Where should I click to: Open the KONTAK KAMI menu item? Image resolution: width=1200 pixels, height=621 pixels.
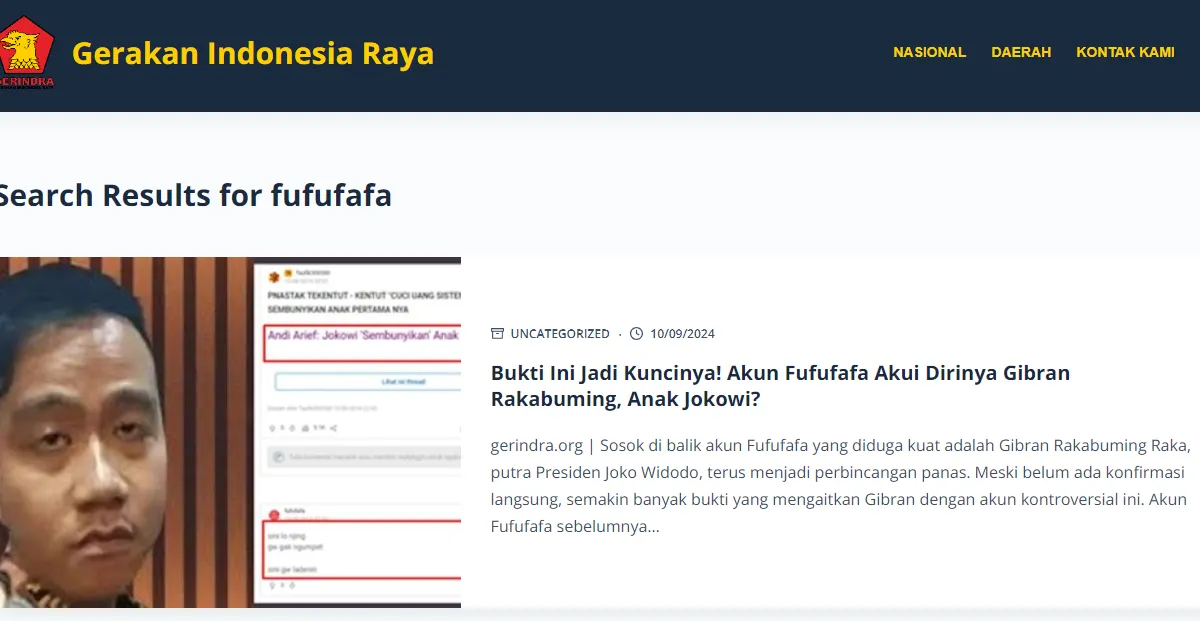pyautogui.click(x=1125, y=52)
